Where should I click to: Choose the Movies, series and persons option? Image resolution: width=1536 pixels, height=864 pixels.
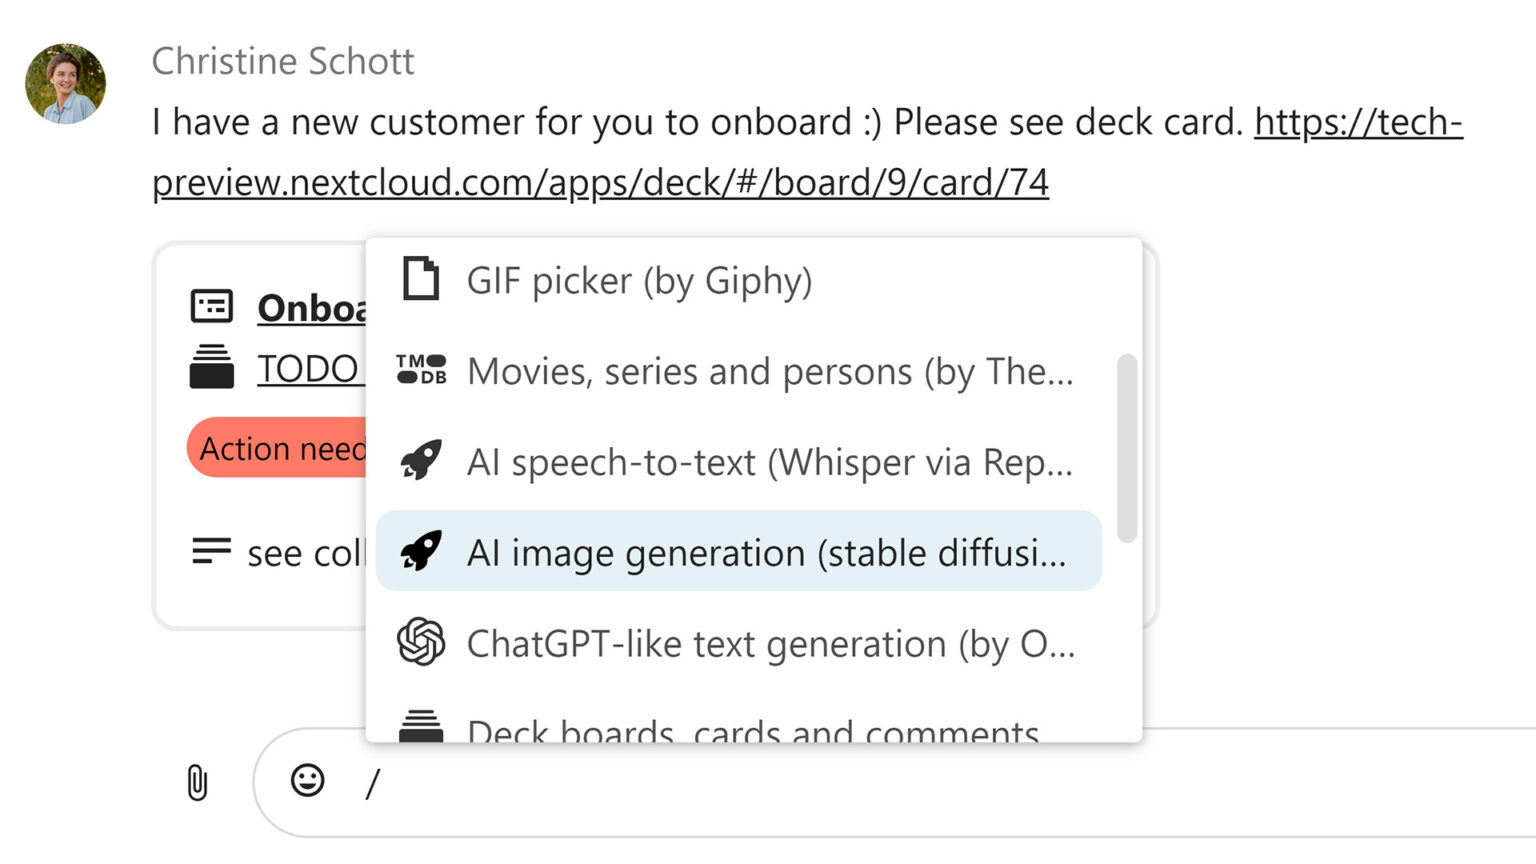[x=770, y=370]
